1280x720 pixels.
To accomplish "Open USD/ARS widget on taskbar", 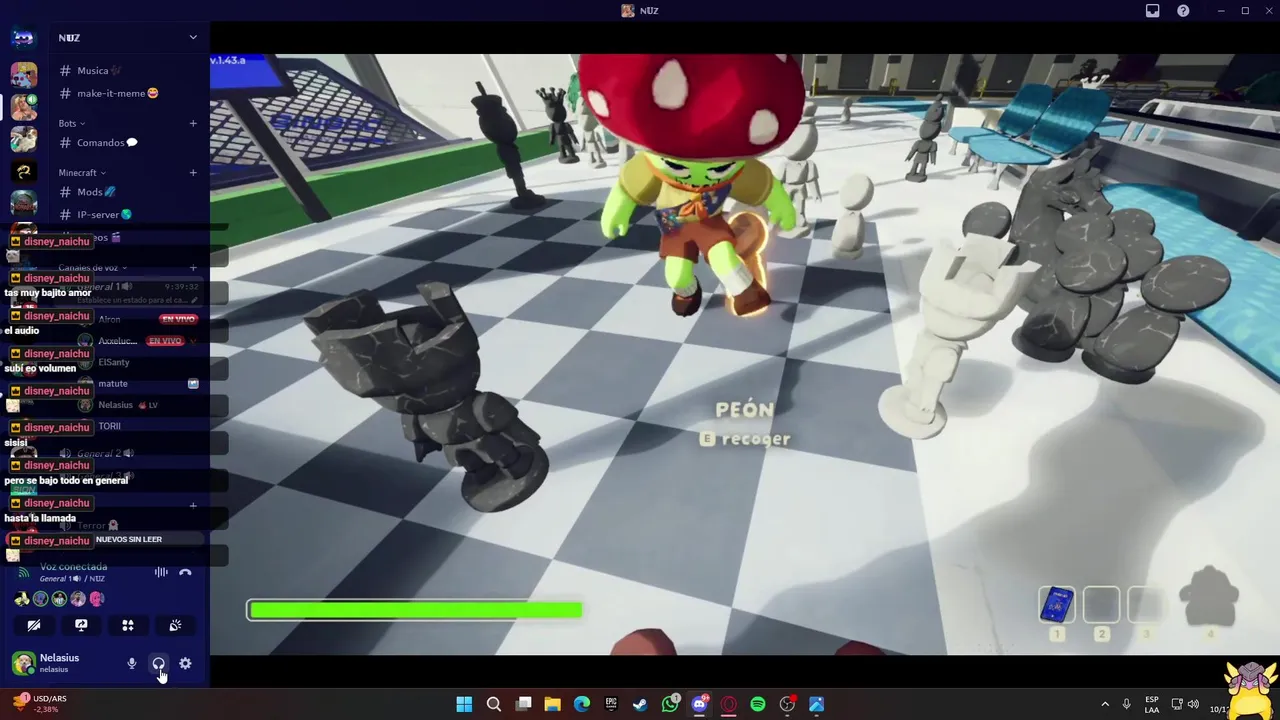I will point(40,703).
